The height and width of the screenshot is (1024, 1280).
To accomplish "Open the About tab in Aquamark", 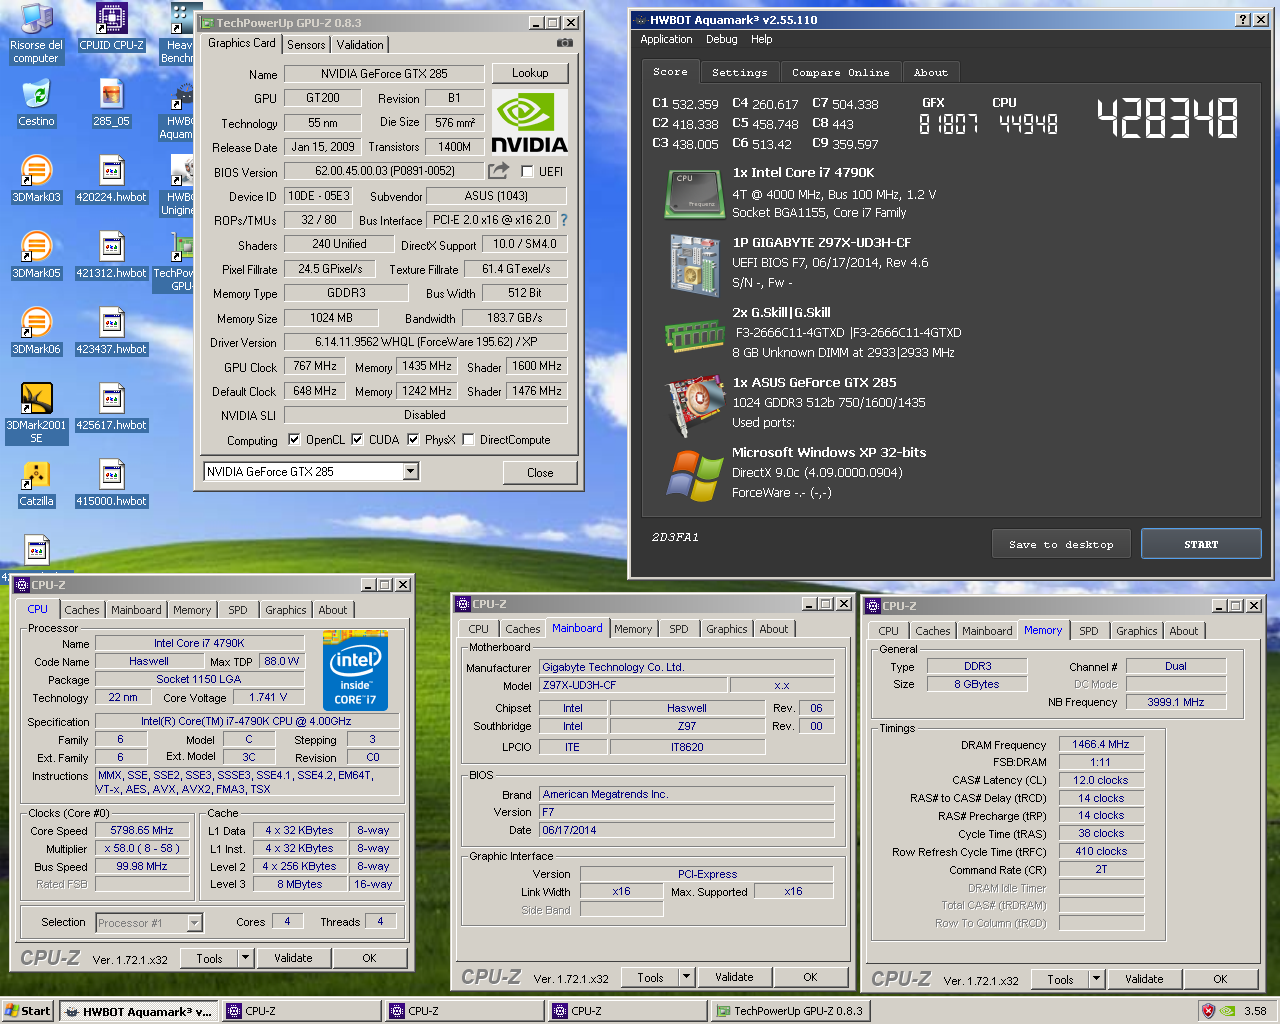I will pyautogui.click(x=931, y=72).
